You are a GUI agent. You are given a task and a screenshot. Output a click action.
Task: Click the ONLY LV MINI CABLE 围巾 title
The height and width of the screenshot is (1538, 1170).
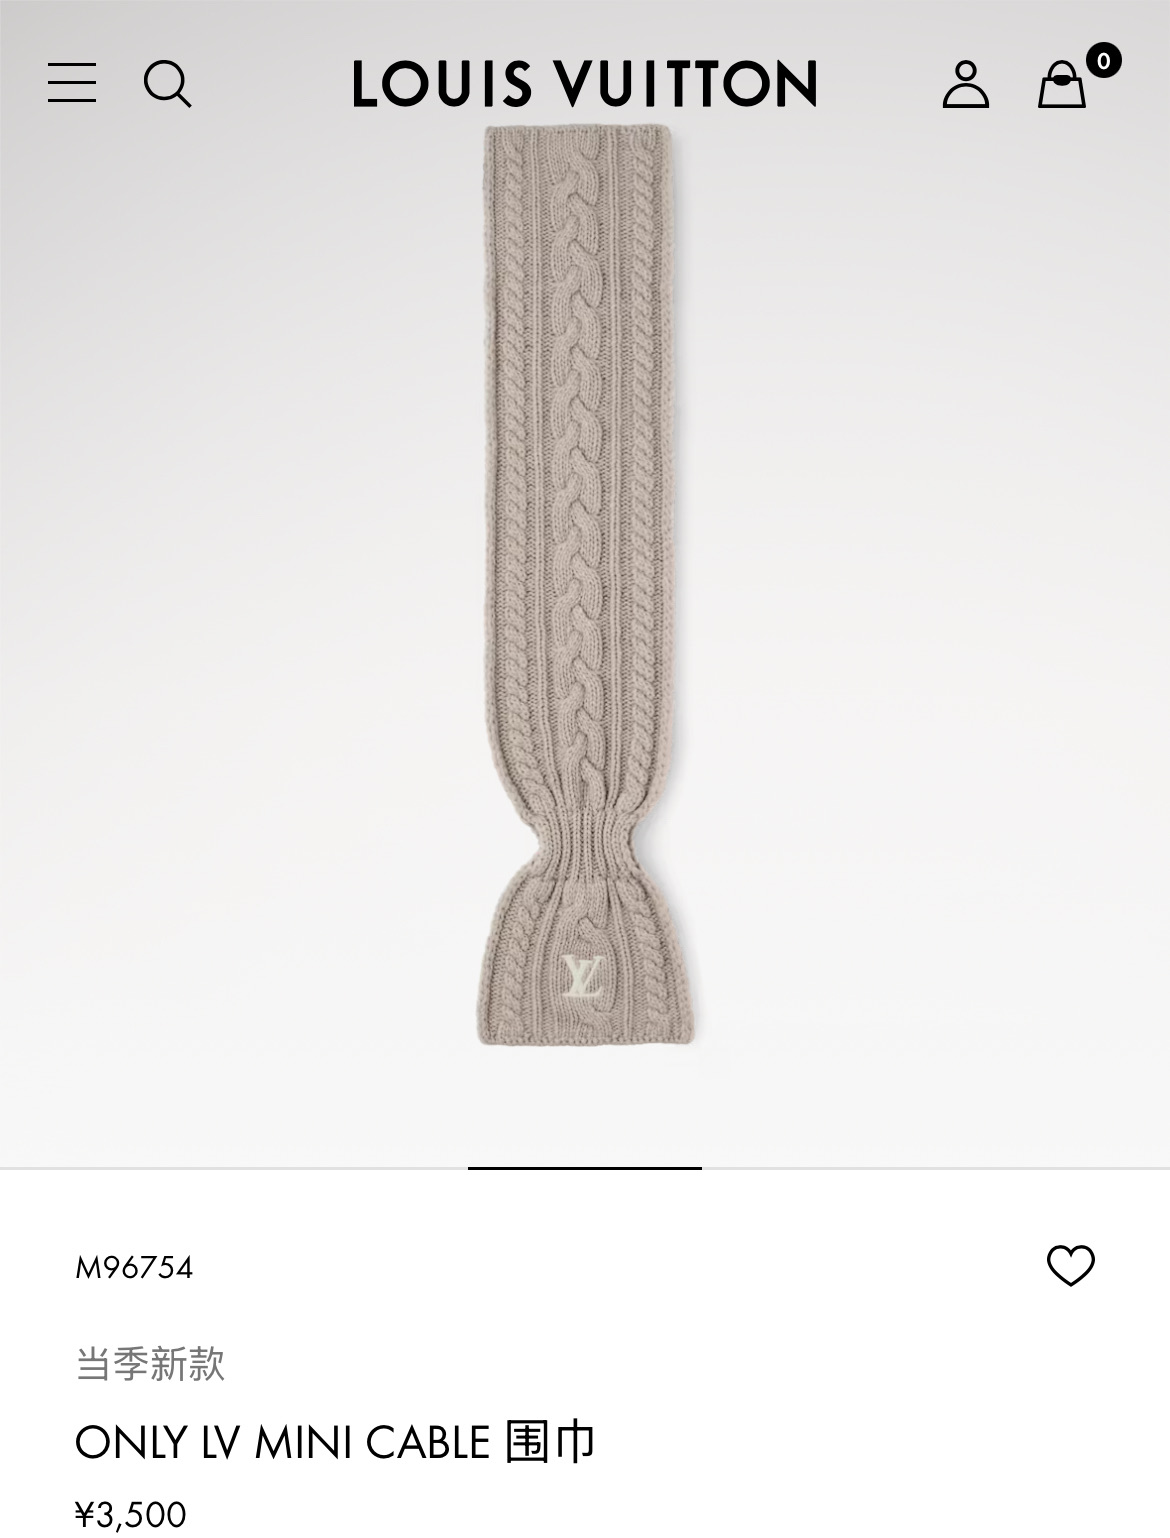[335, 1442]
